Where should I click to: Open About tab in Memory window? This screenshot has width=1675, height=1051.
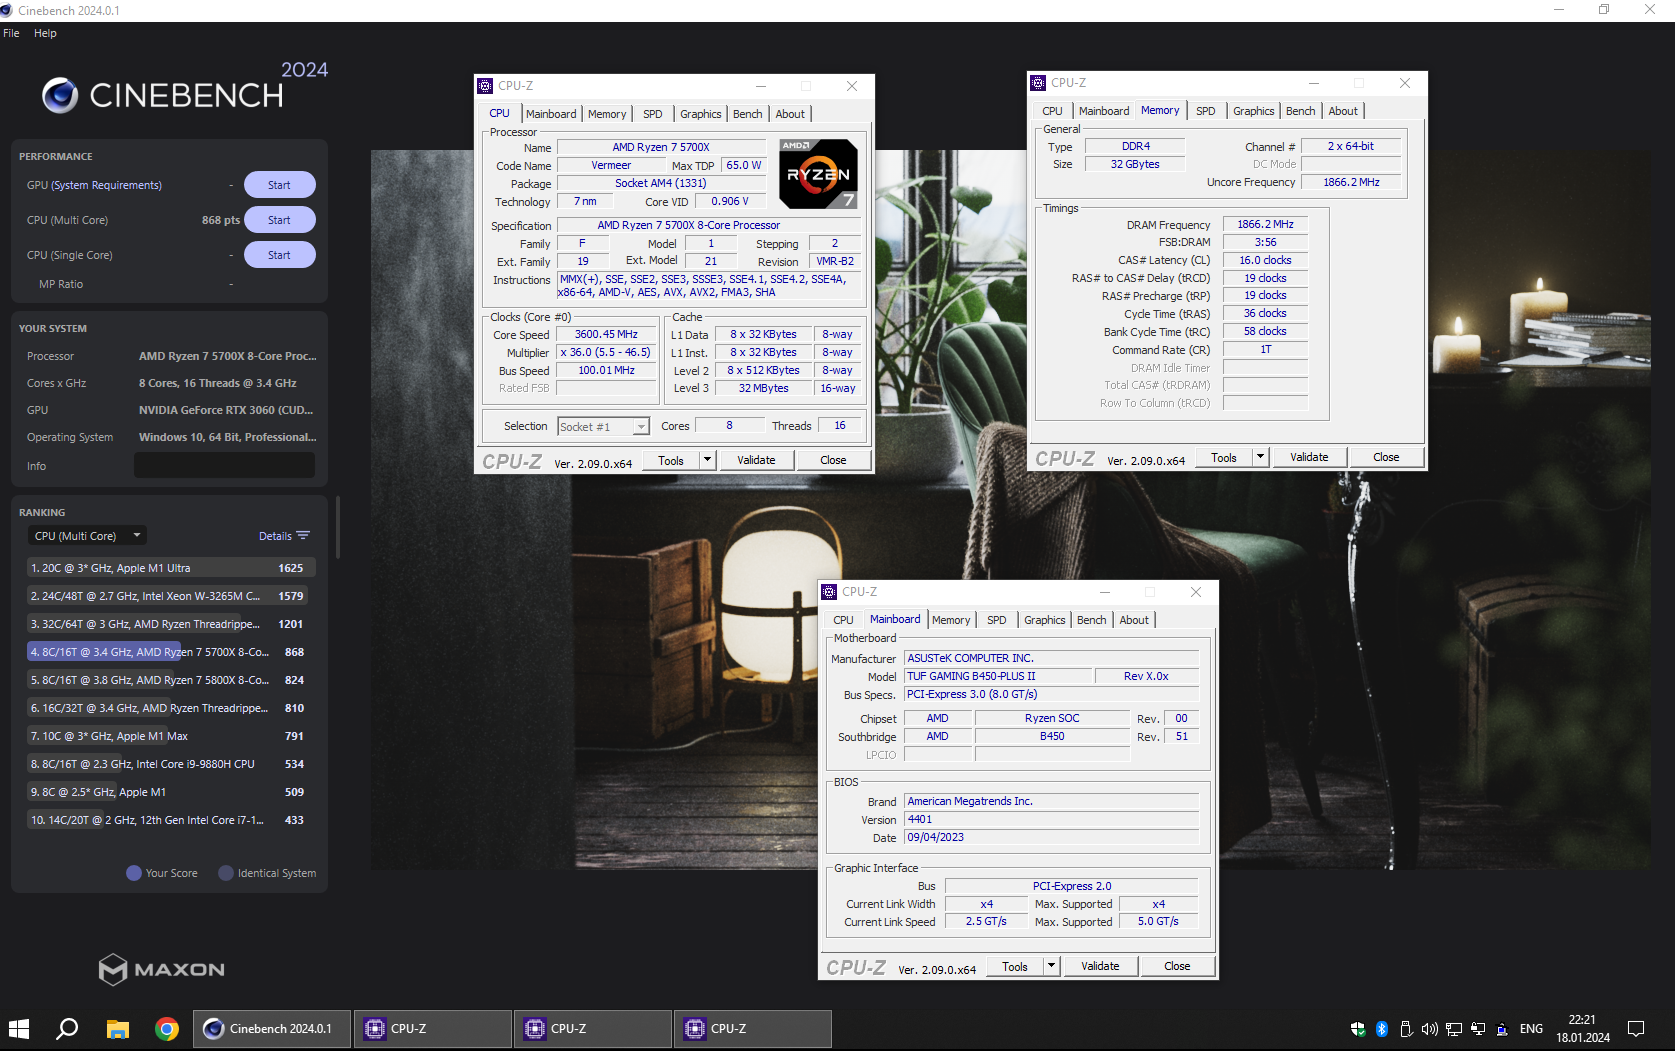(x=1343, y=111)
